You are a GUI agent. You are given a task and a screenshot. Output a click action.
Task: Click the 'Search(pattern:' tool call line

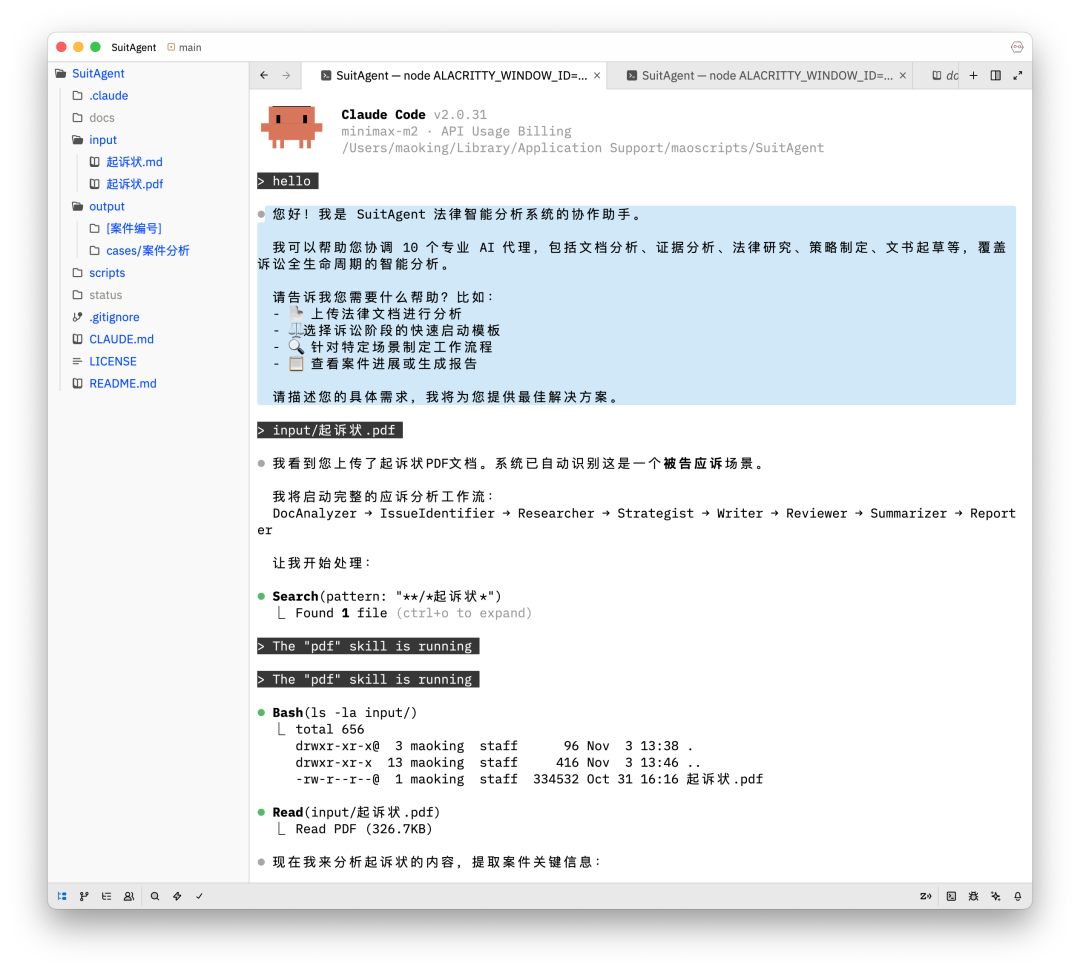[386, 597]
